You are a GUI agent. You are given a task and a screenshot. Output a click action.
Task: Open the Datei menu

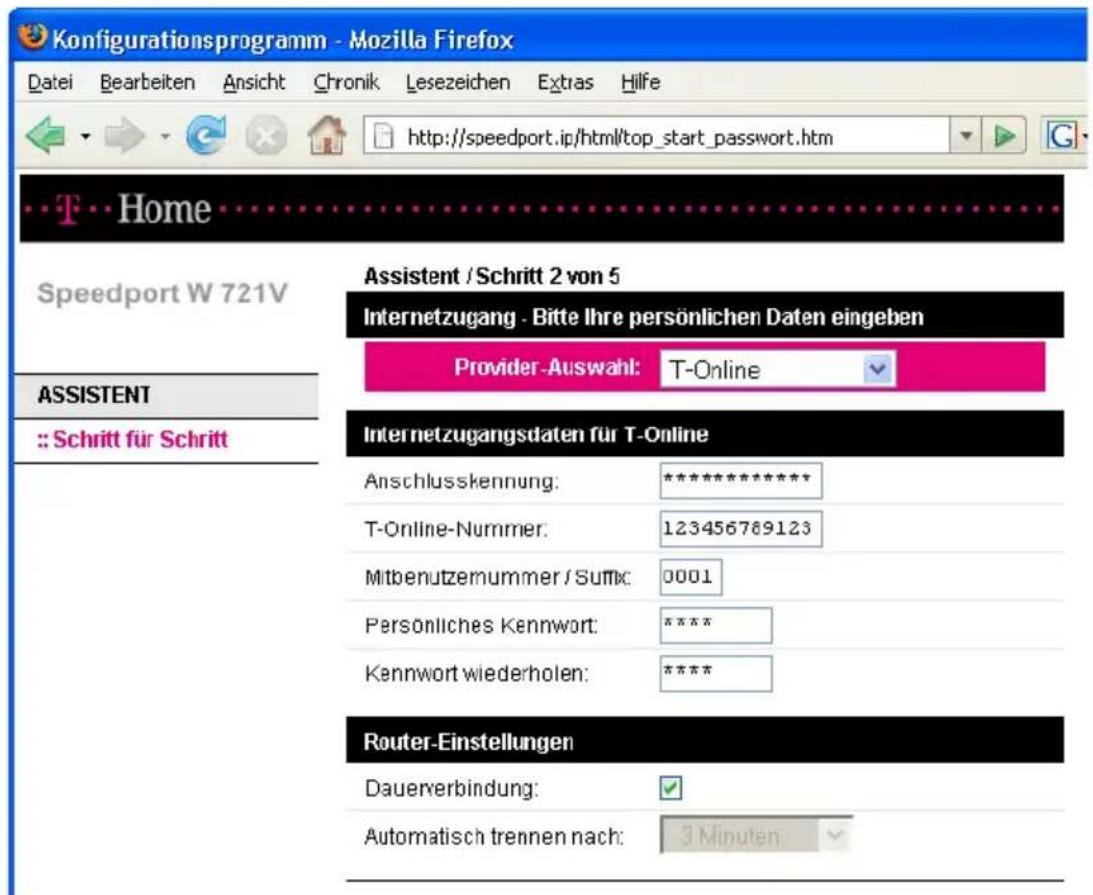point(50,82)
